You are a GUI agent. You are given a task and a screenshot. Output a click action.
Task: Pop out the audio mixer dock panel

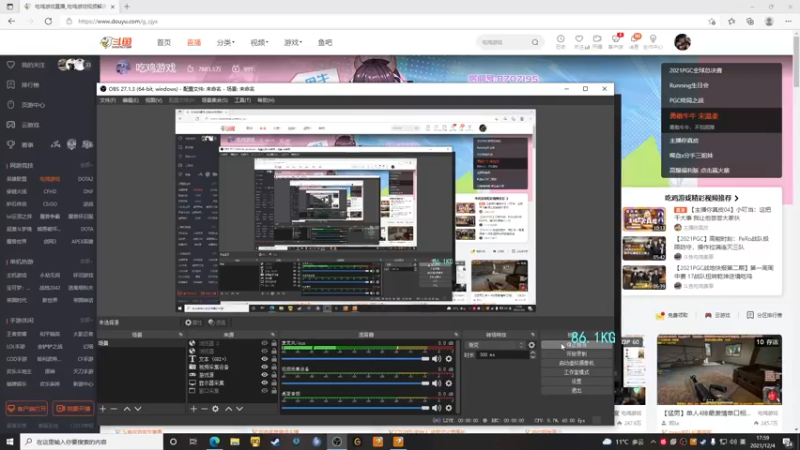tap(456, 335)
